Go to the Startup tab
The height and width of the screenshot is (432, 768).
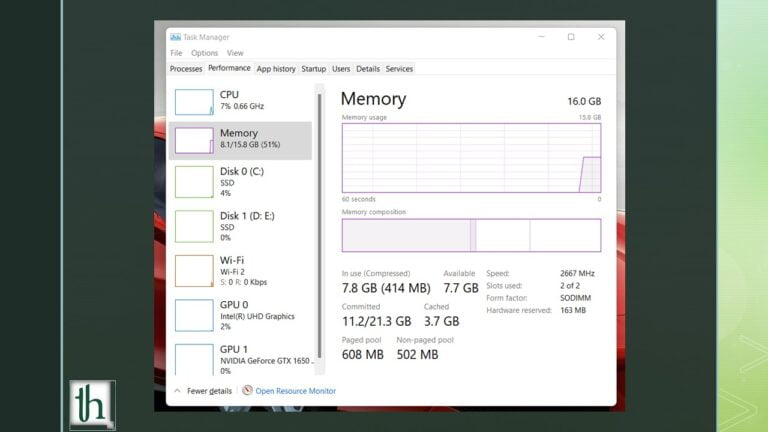[314, 69]
